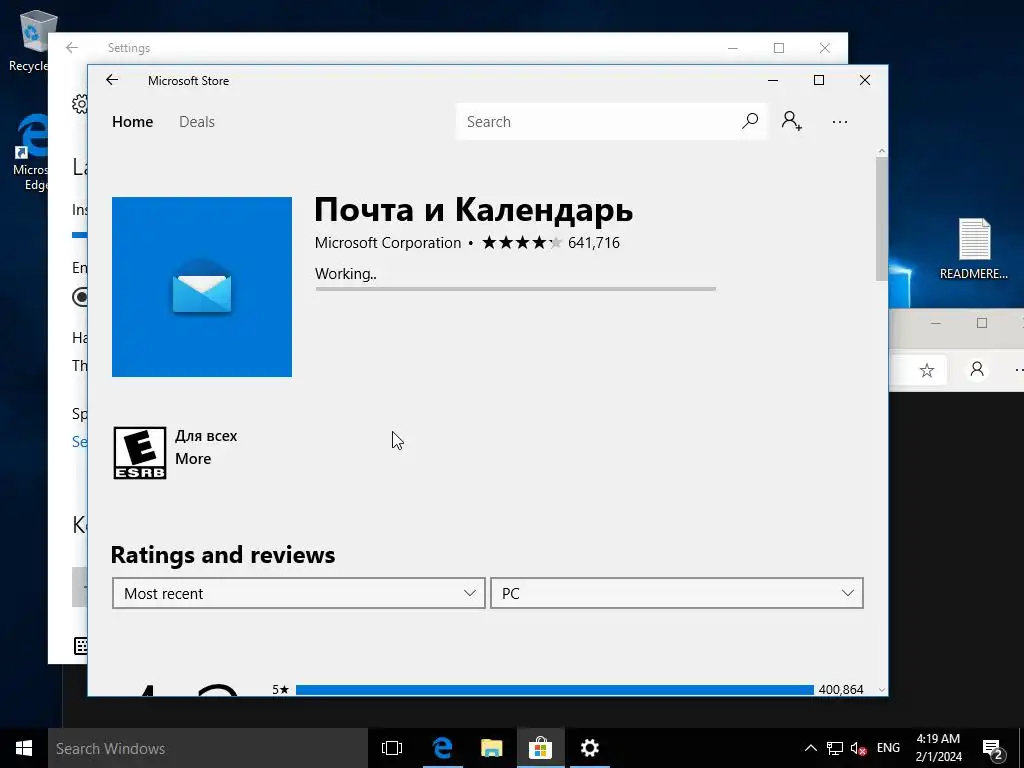Open the Home tab in Microsoft Store
The width and height of the screenshot is (1024, 768).
click(133, 121)
